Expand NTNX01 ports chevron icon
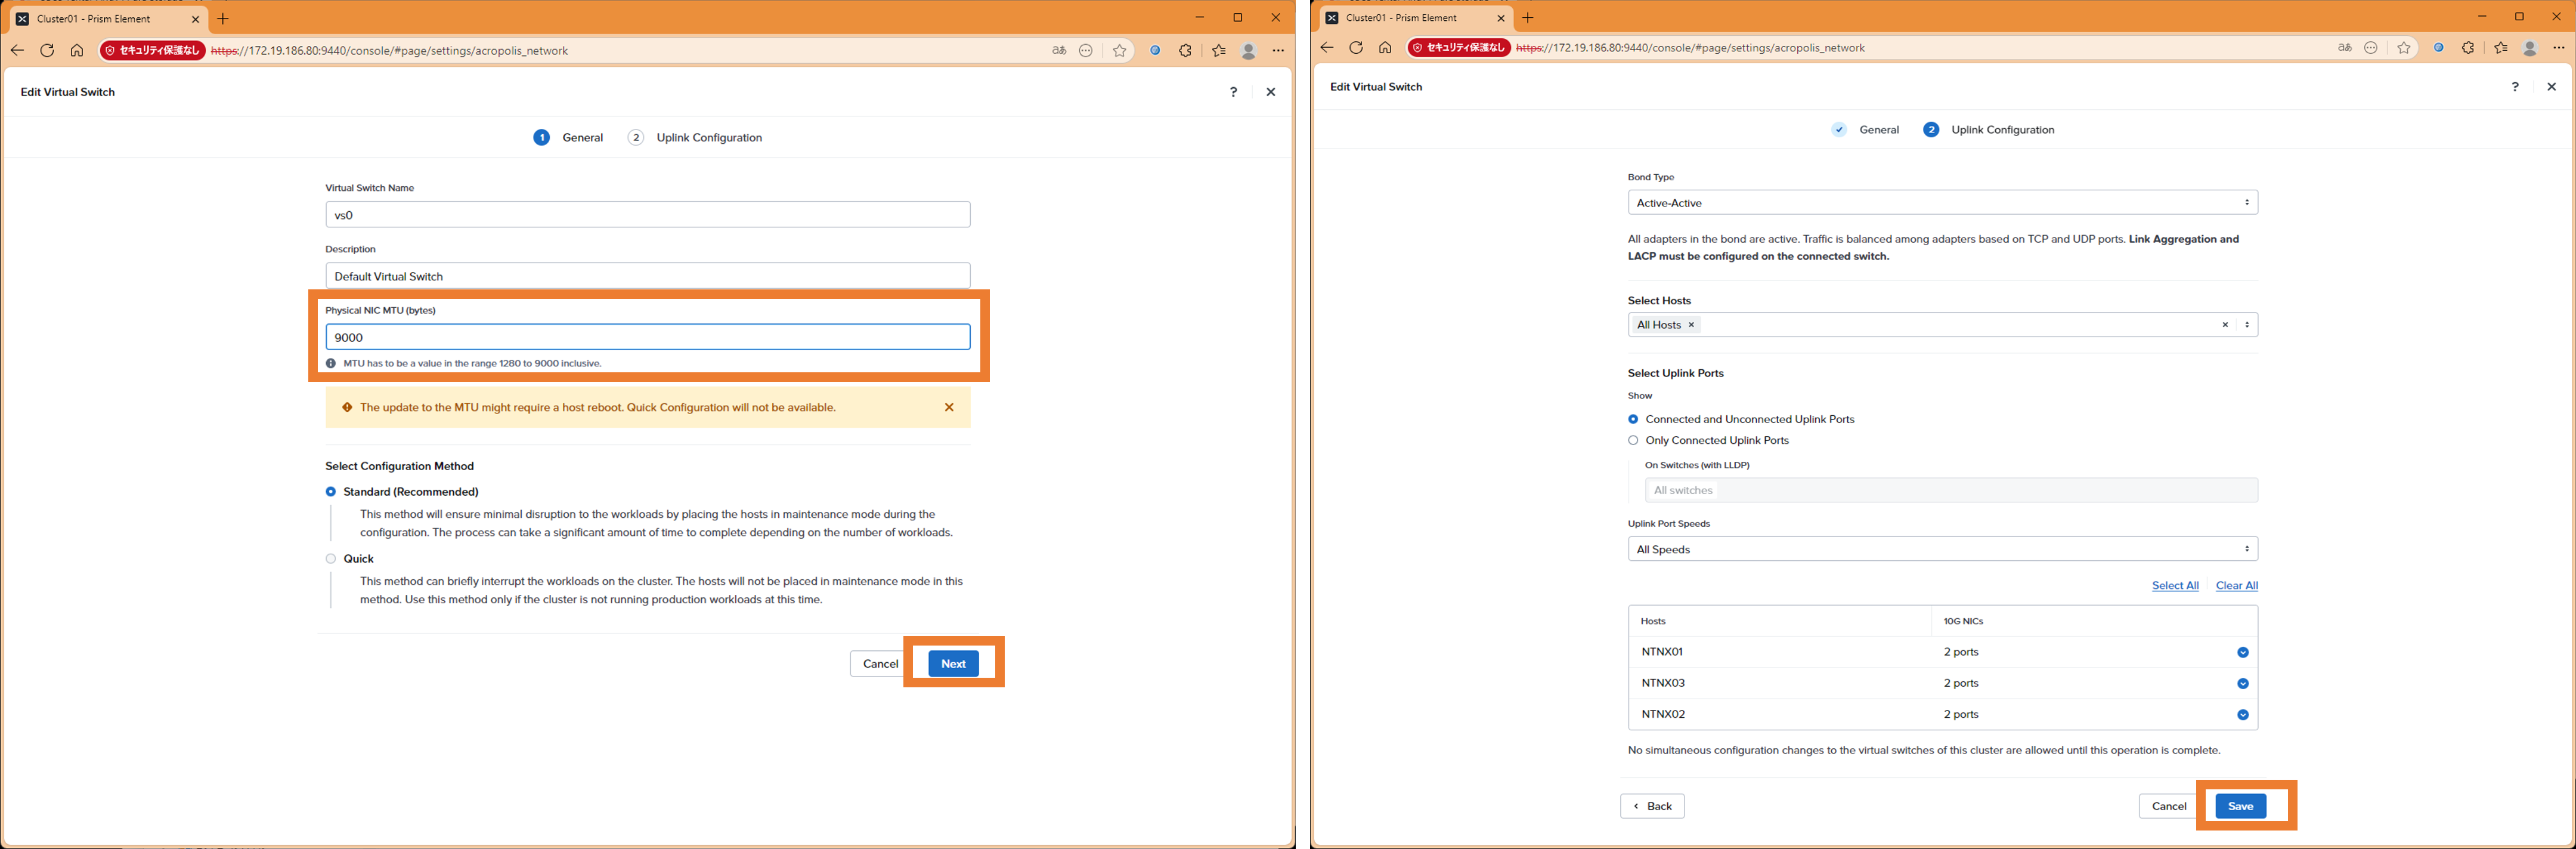Screen dimensions: 2576x849 pyautogui.click(x=2242, y=653)
